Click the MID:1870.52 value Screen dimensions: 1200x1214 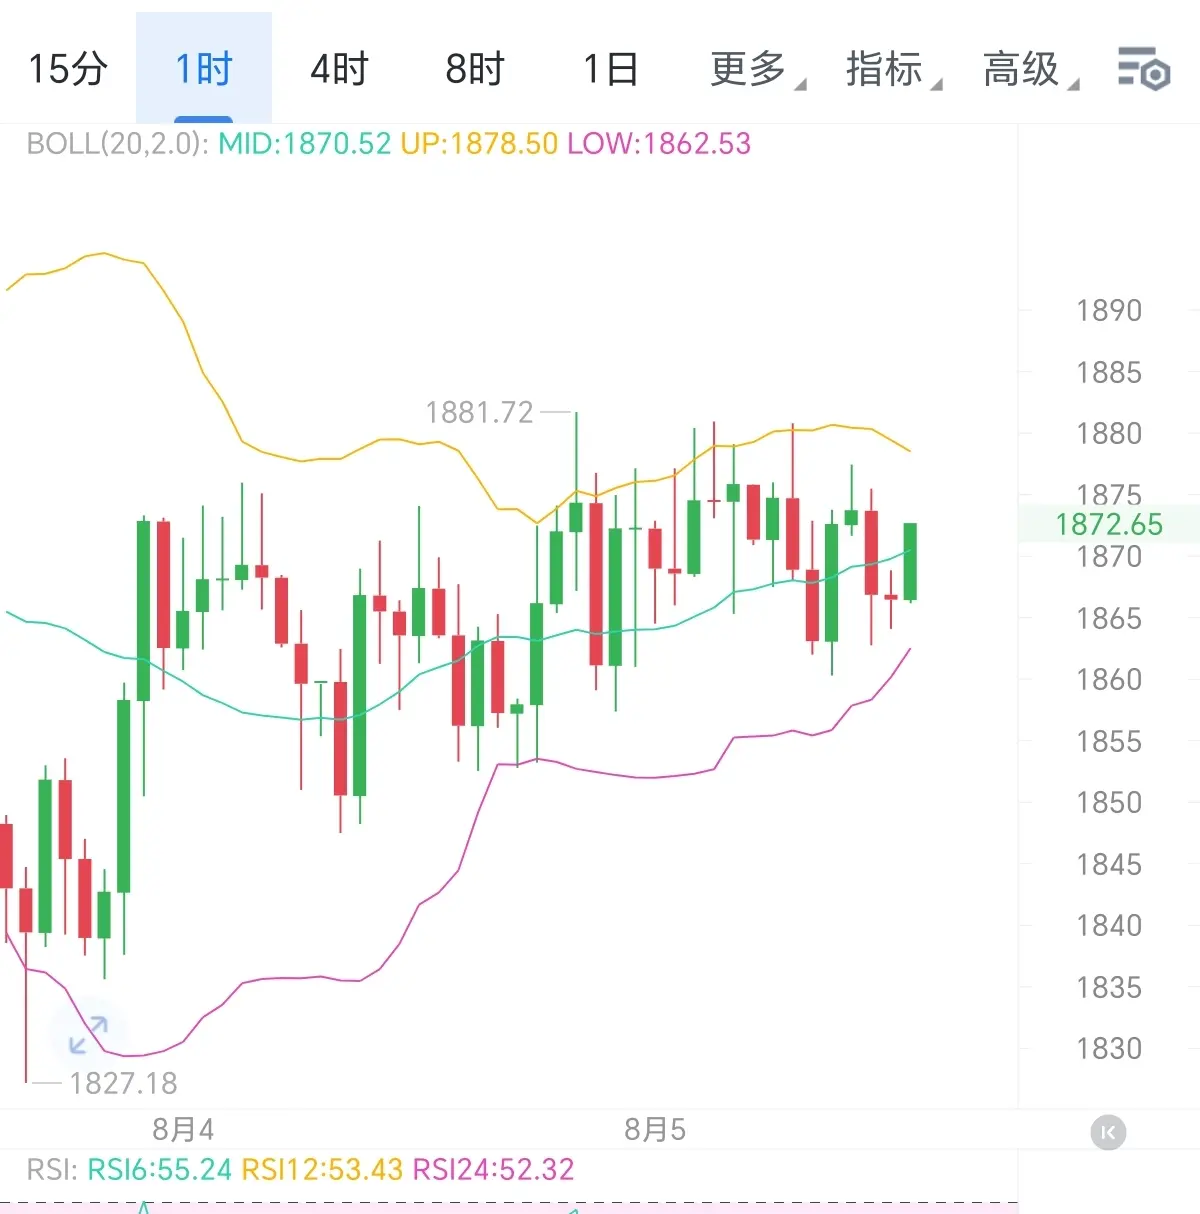point(305,144)
